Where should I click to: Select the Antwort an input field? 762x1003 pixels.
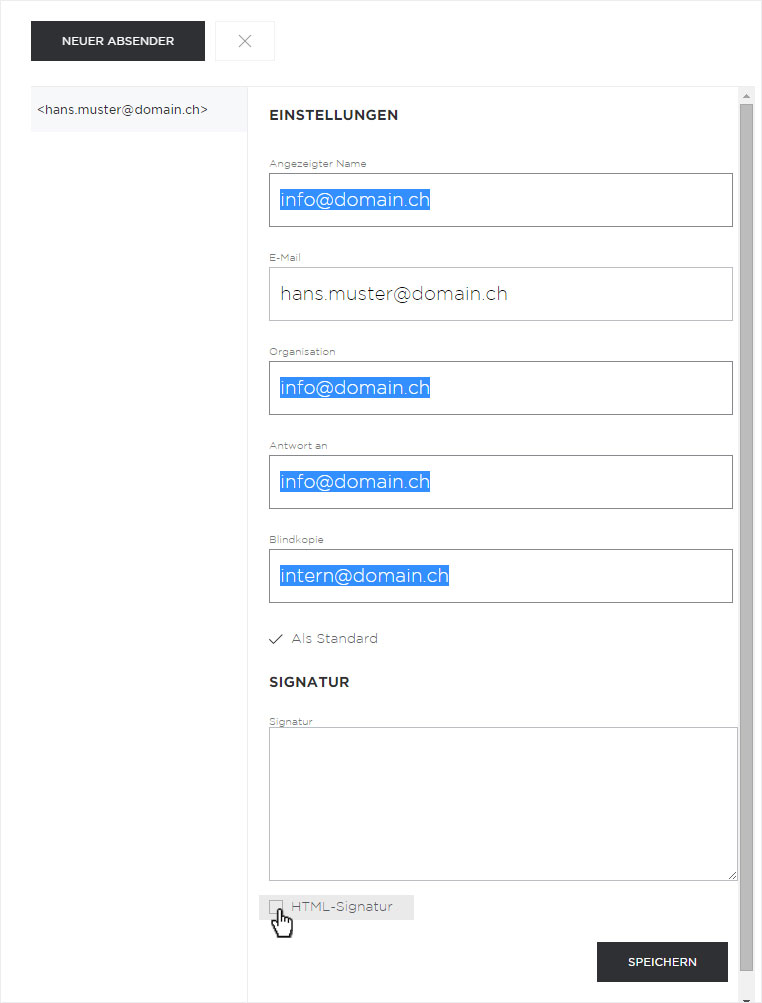[500, 482]
